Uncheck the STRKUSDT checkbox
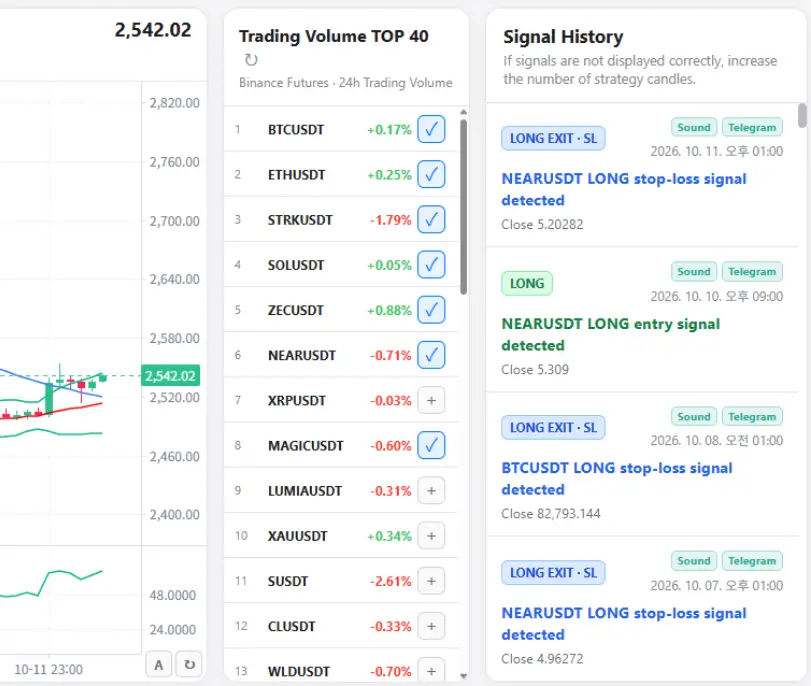The width and height of the screenshot is (811, 686). pyautogui.click(x=431, y=219)
